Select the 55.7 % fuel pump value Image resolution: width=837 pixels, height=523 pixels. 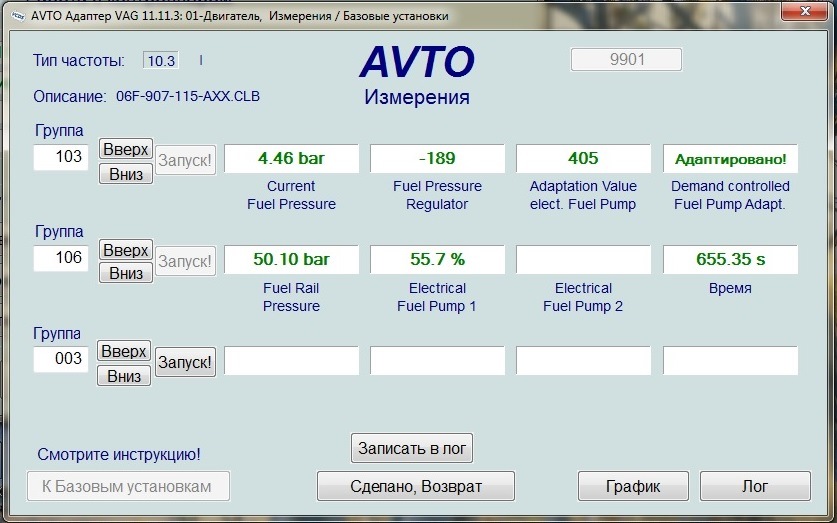click(x=437, y=259)
